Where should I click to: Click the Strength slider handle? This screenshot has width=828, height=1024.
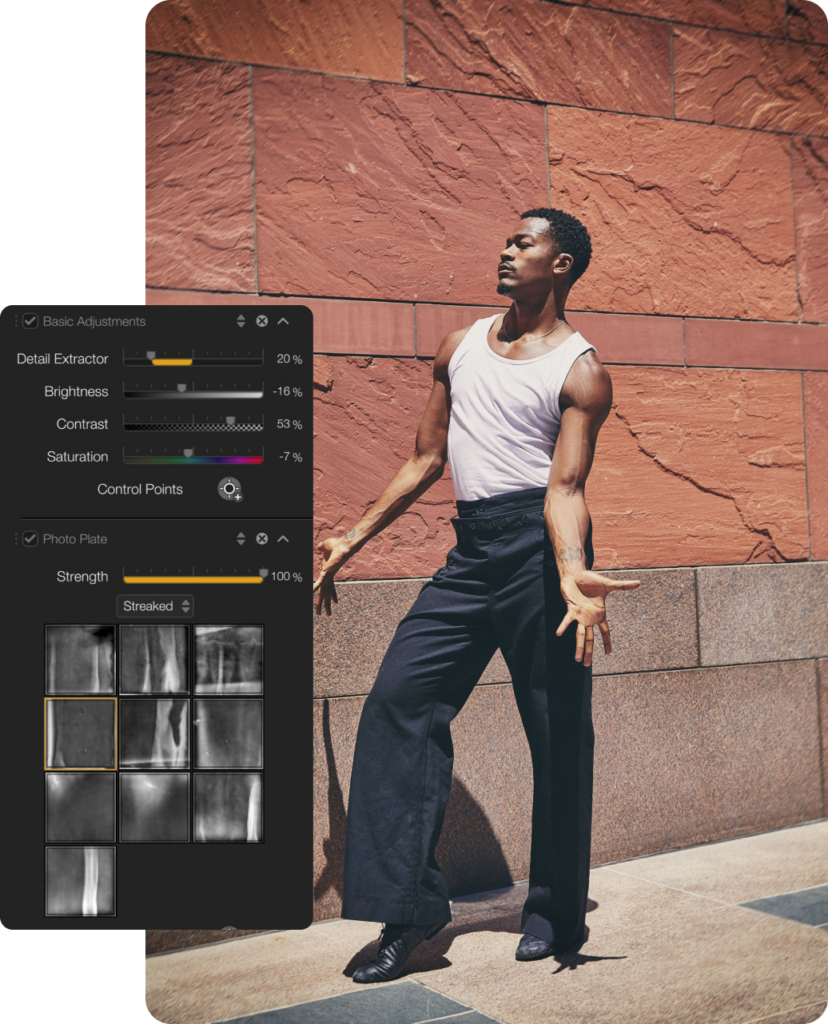click(x=263, y=573)
